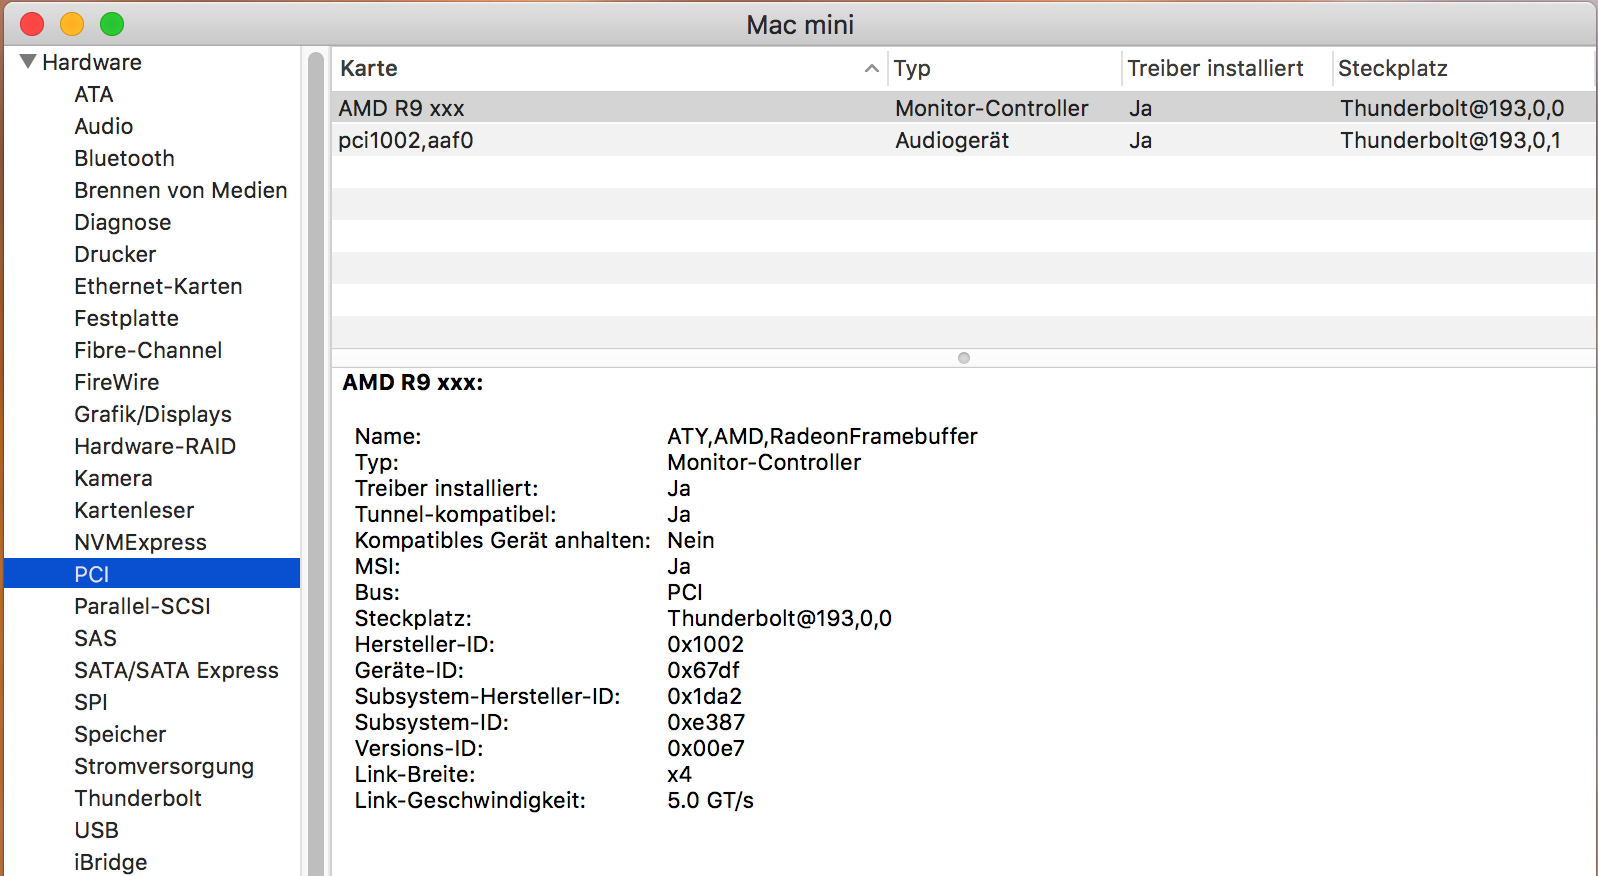Open Fibre-Channel section

[x=148, y=350]
